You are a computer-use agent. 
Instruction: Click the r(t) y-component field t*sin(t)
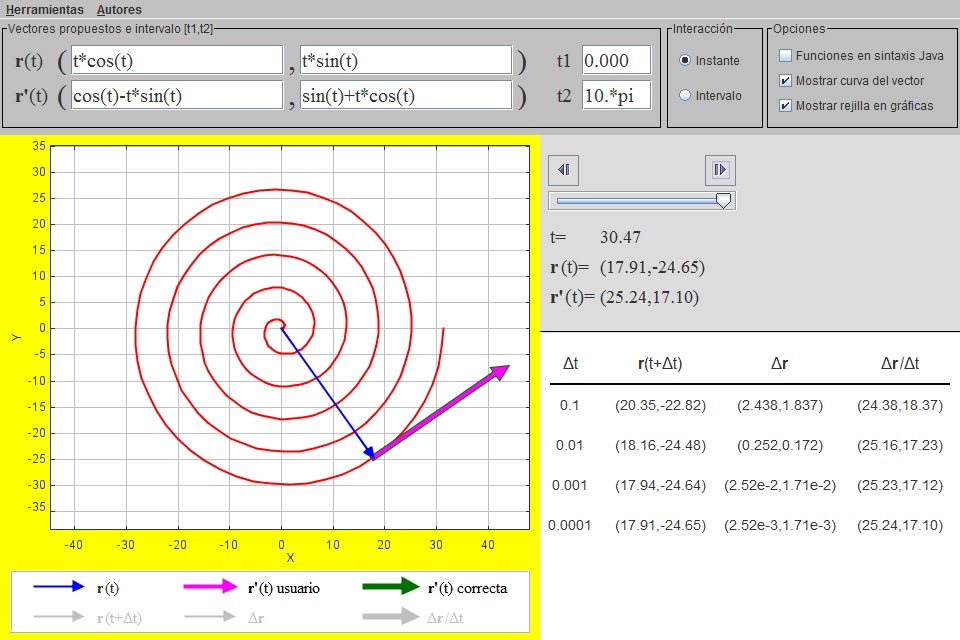coord(405,61)
